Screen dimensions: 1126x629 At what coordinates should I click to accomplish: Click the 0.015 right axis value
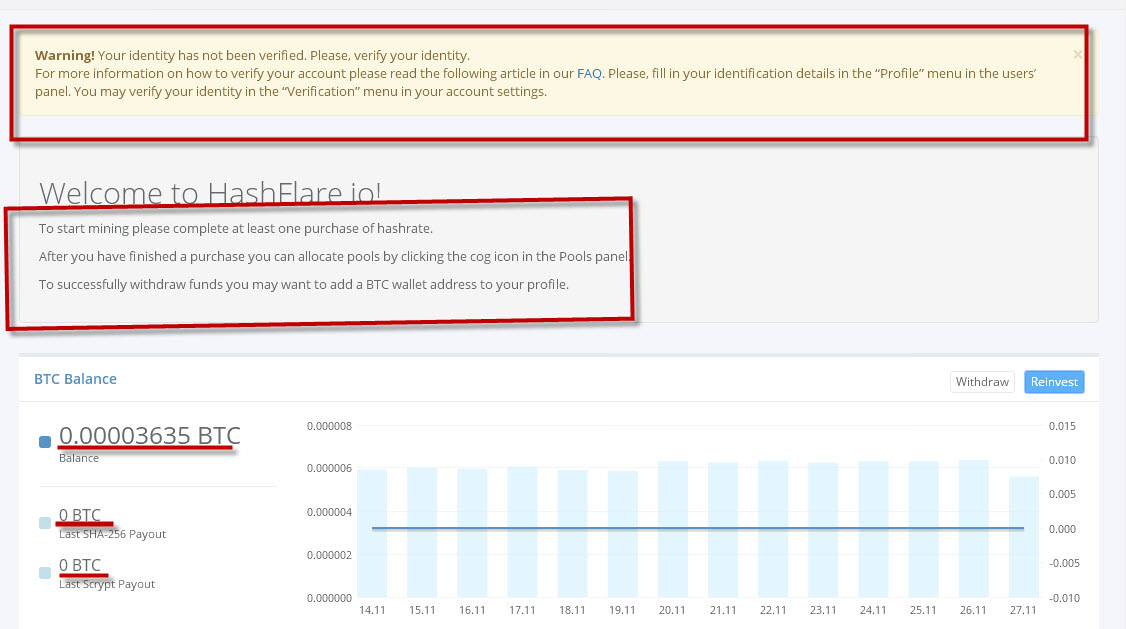(x=1062, y=426)
